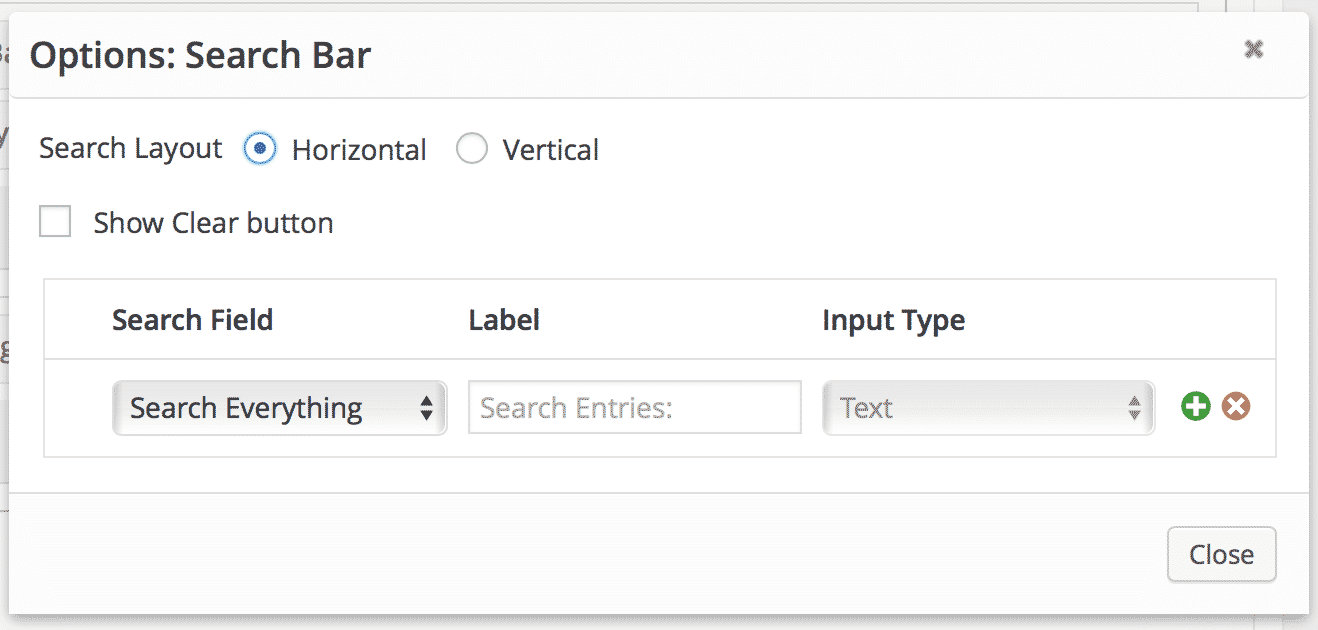
Task: Click the Input Type column header
Action: pyautogui.click(x=893, y=321)
